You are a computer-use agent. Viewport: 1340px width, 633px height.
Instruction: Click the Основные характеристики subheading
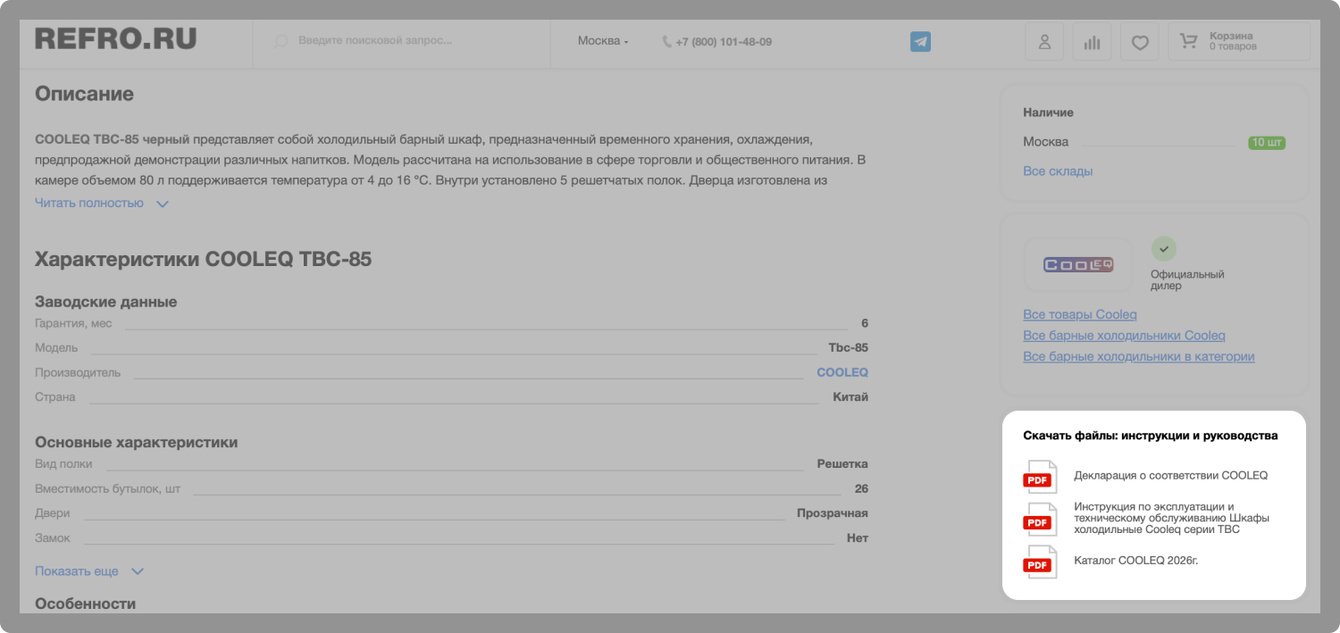(x=136, y=442)
